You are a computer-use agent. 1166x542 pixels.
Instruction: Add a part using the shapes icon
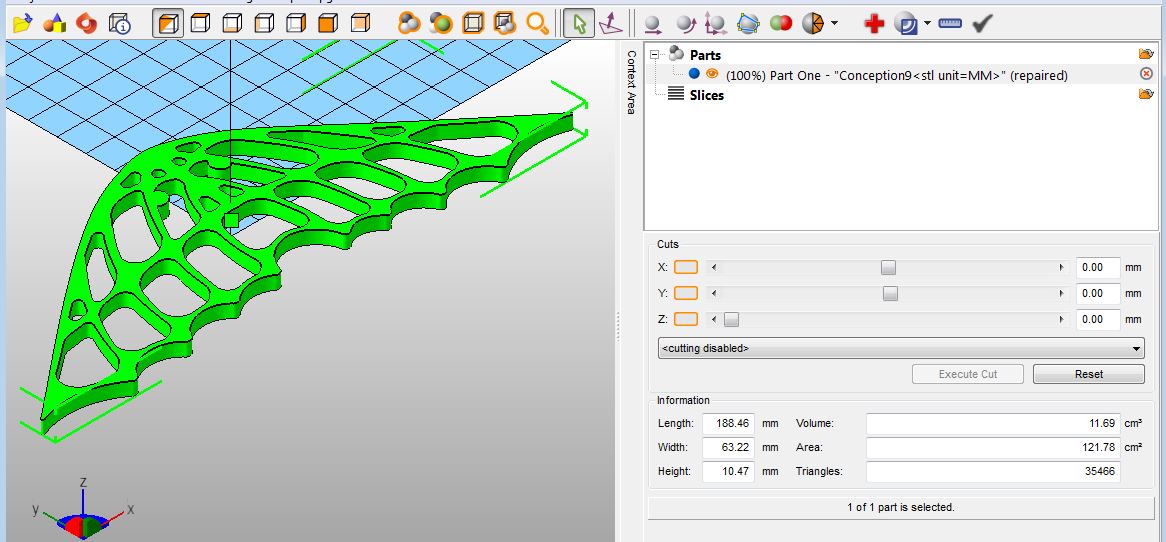tap(54, 24)
